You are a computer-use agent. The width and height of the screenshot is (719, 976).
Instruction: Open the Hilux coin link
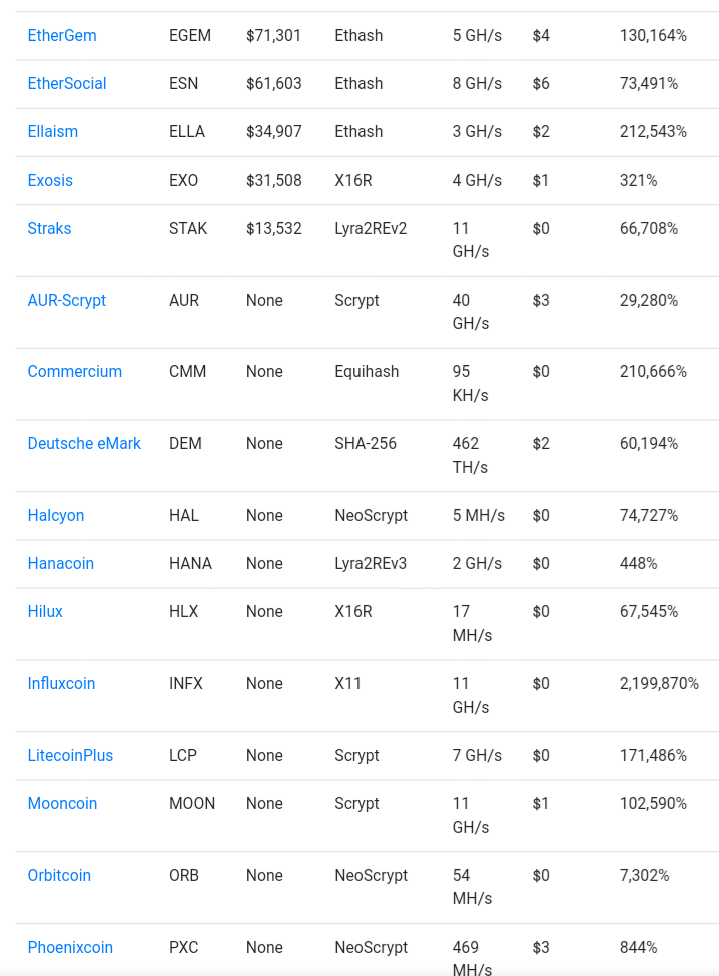pyautogui.click(x=45, y=611)
